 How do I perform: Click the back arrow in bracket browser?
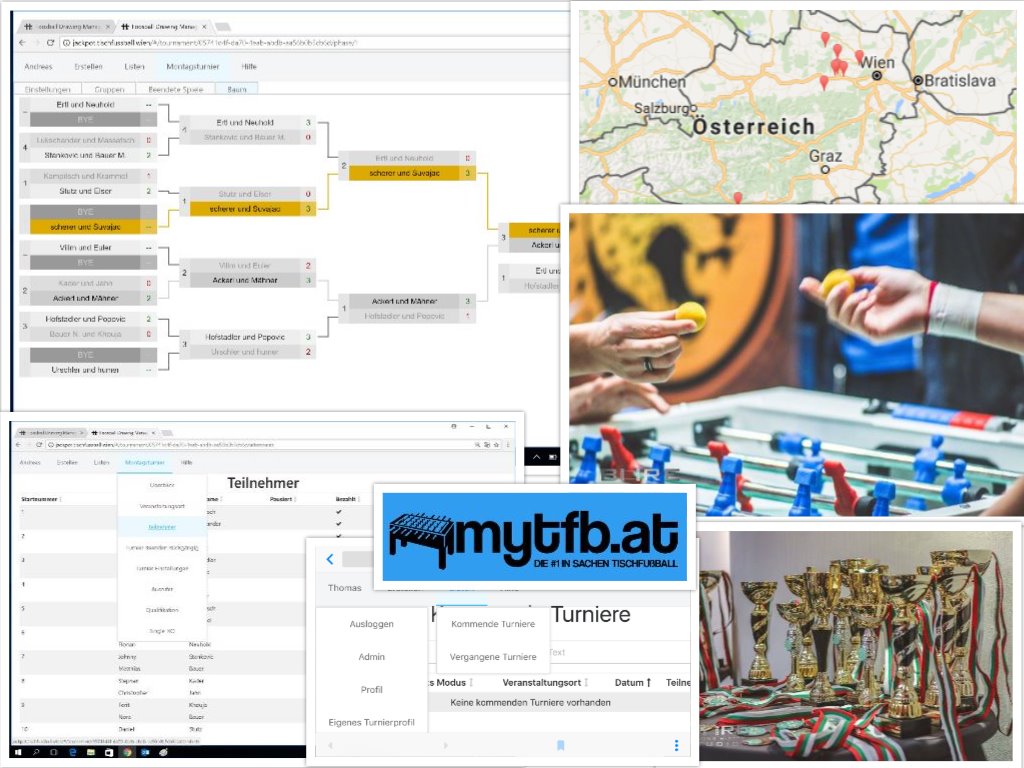[23, 42]
